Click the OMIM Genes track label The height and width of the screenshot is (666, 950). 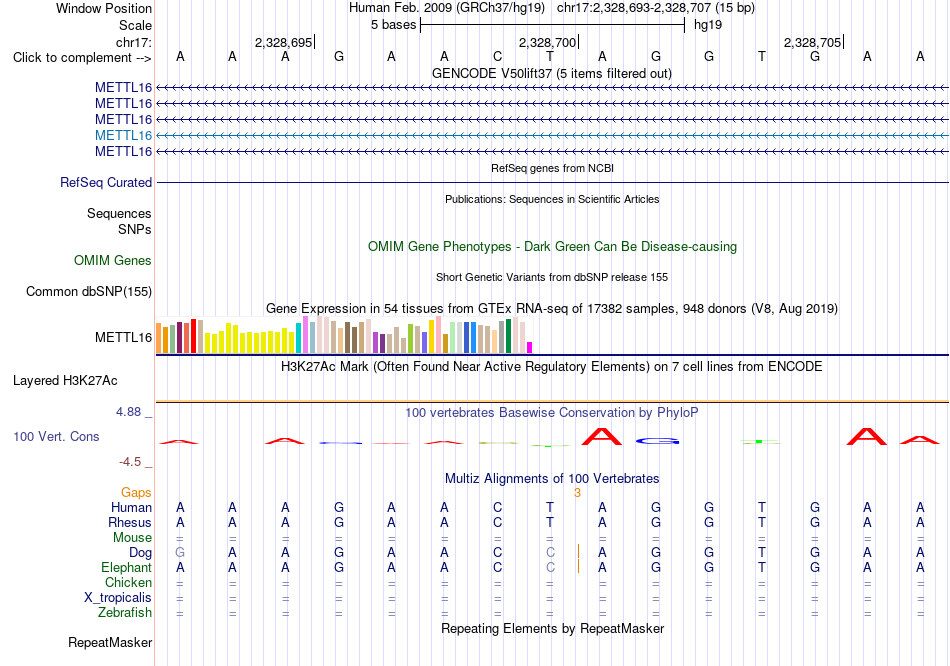pos(113,261)
